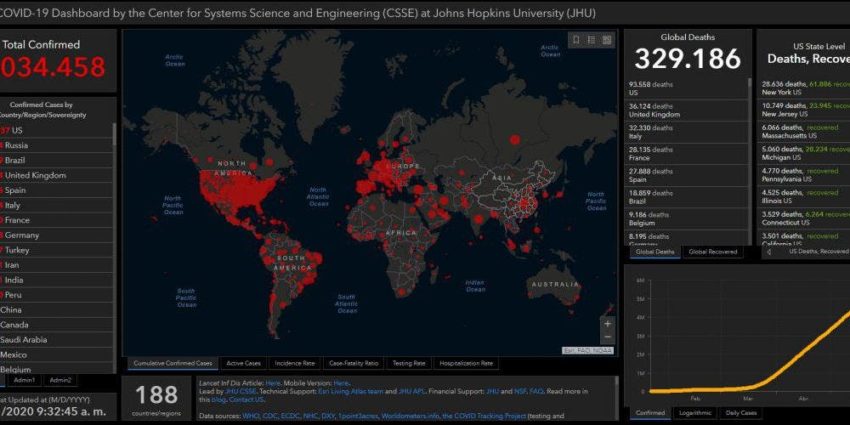The width and height of the screenshot is (850, 425).
Task: Select the Global Recovered tab
Action: [713, 252]
